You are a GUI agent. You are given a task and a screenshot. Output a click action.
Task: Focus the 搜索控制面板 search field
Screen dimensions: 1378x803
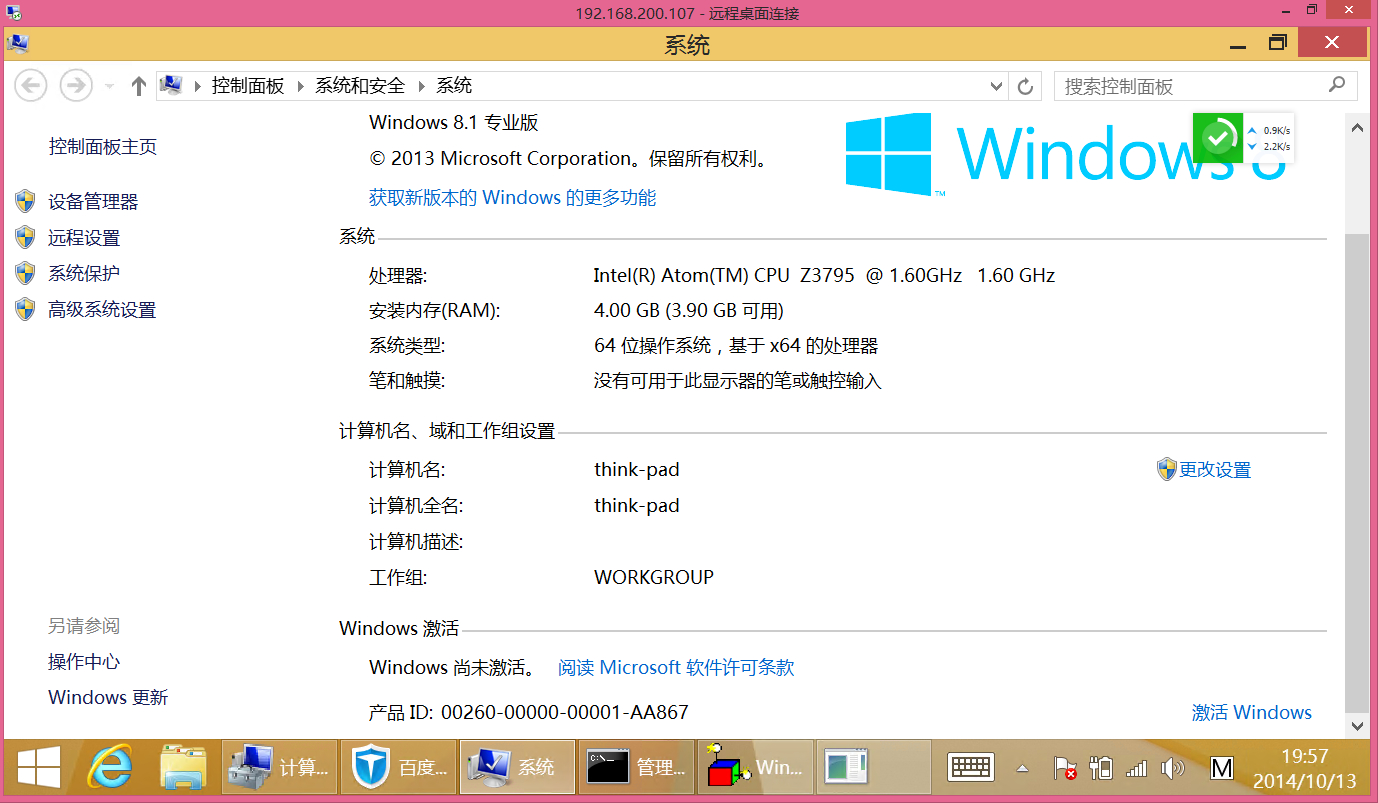pos(1205,86)
